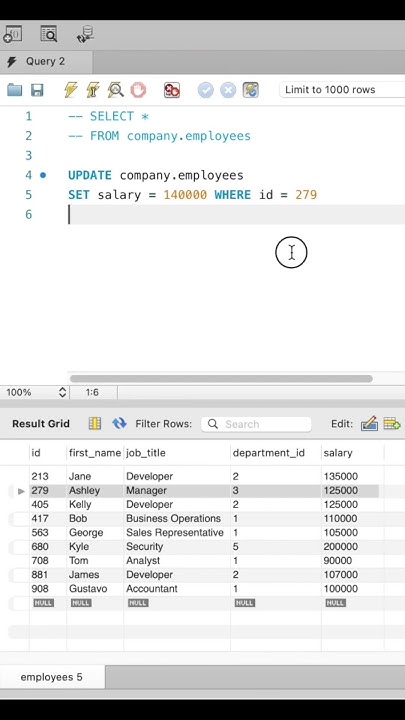Screen dimensions: 405x720
Task: Select the cell with id 213
Action: (48, 476)
